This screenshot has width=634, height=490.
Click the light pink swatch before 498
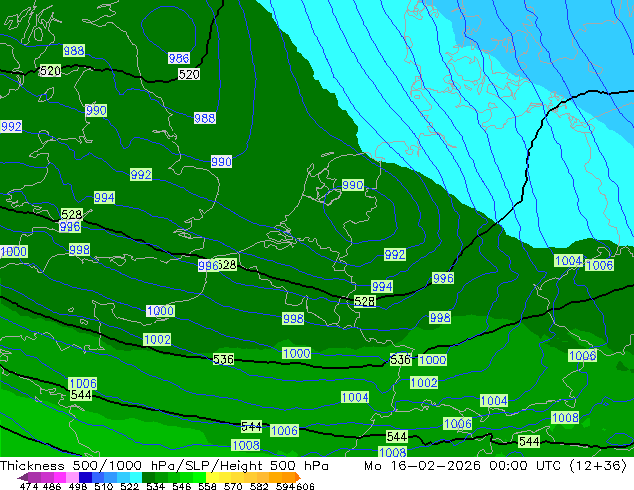pyautogui.click(x=72, y=478)
